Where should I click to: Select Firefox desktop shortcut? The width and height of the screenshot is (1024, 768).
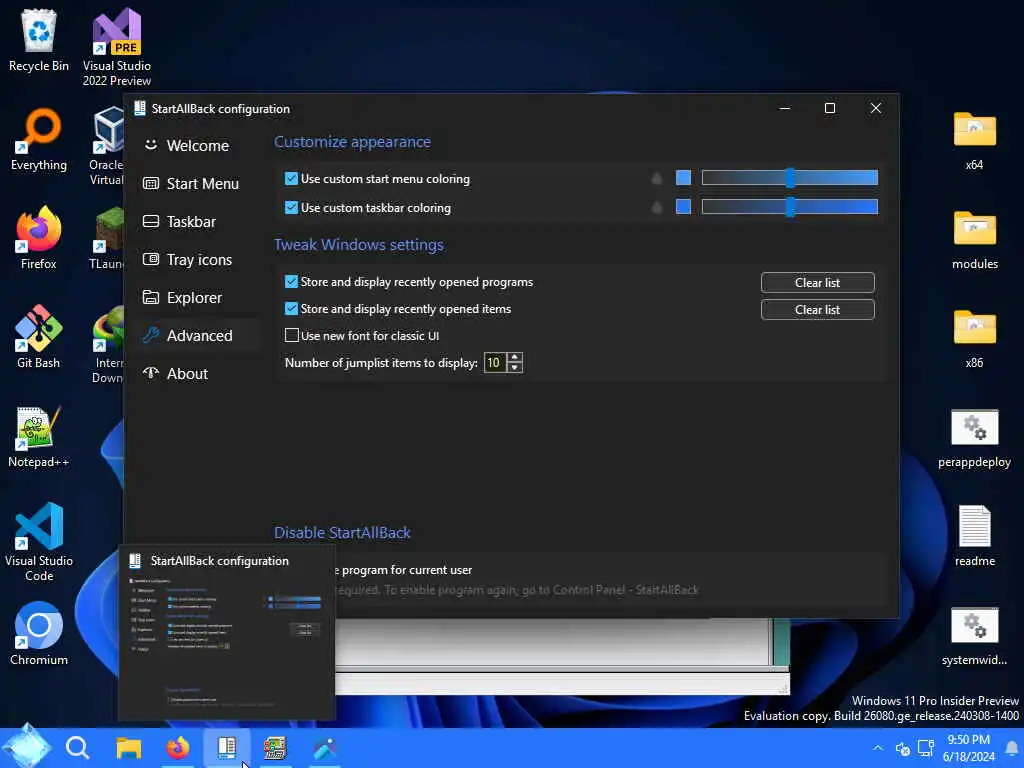[x=39, y=238]
